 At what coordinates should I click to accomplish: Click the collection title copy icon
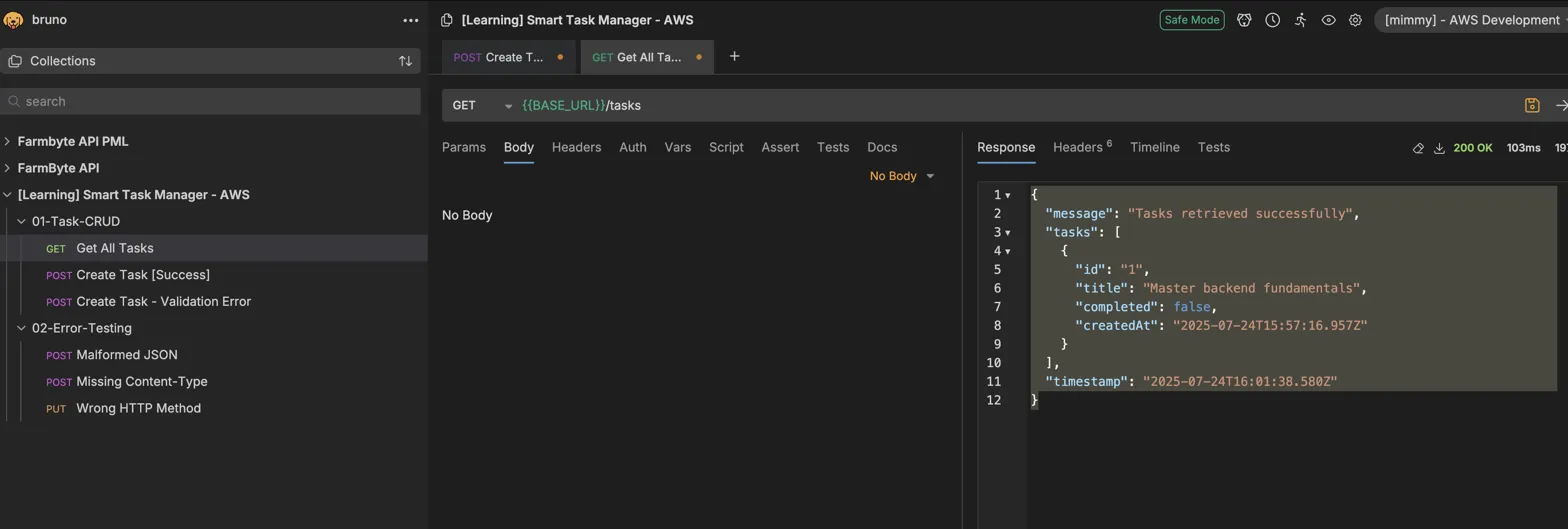click(x=448, y=20)
